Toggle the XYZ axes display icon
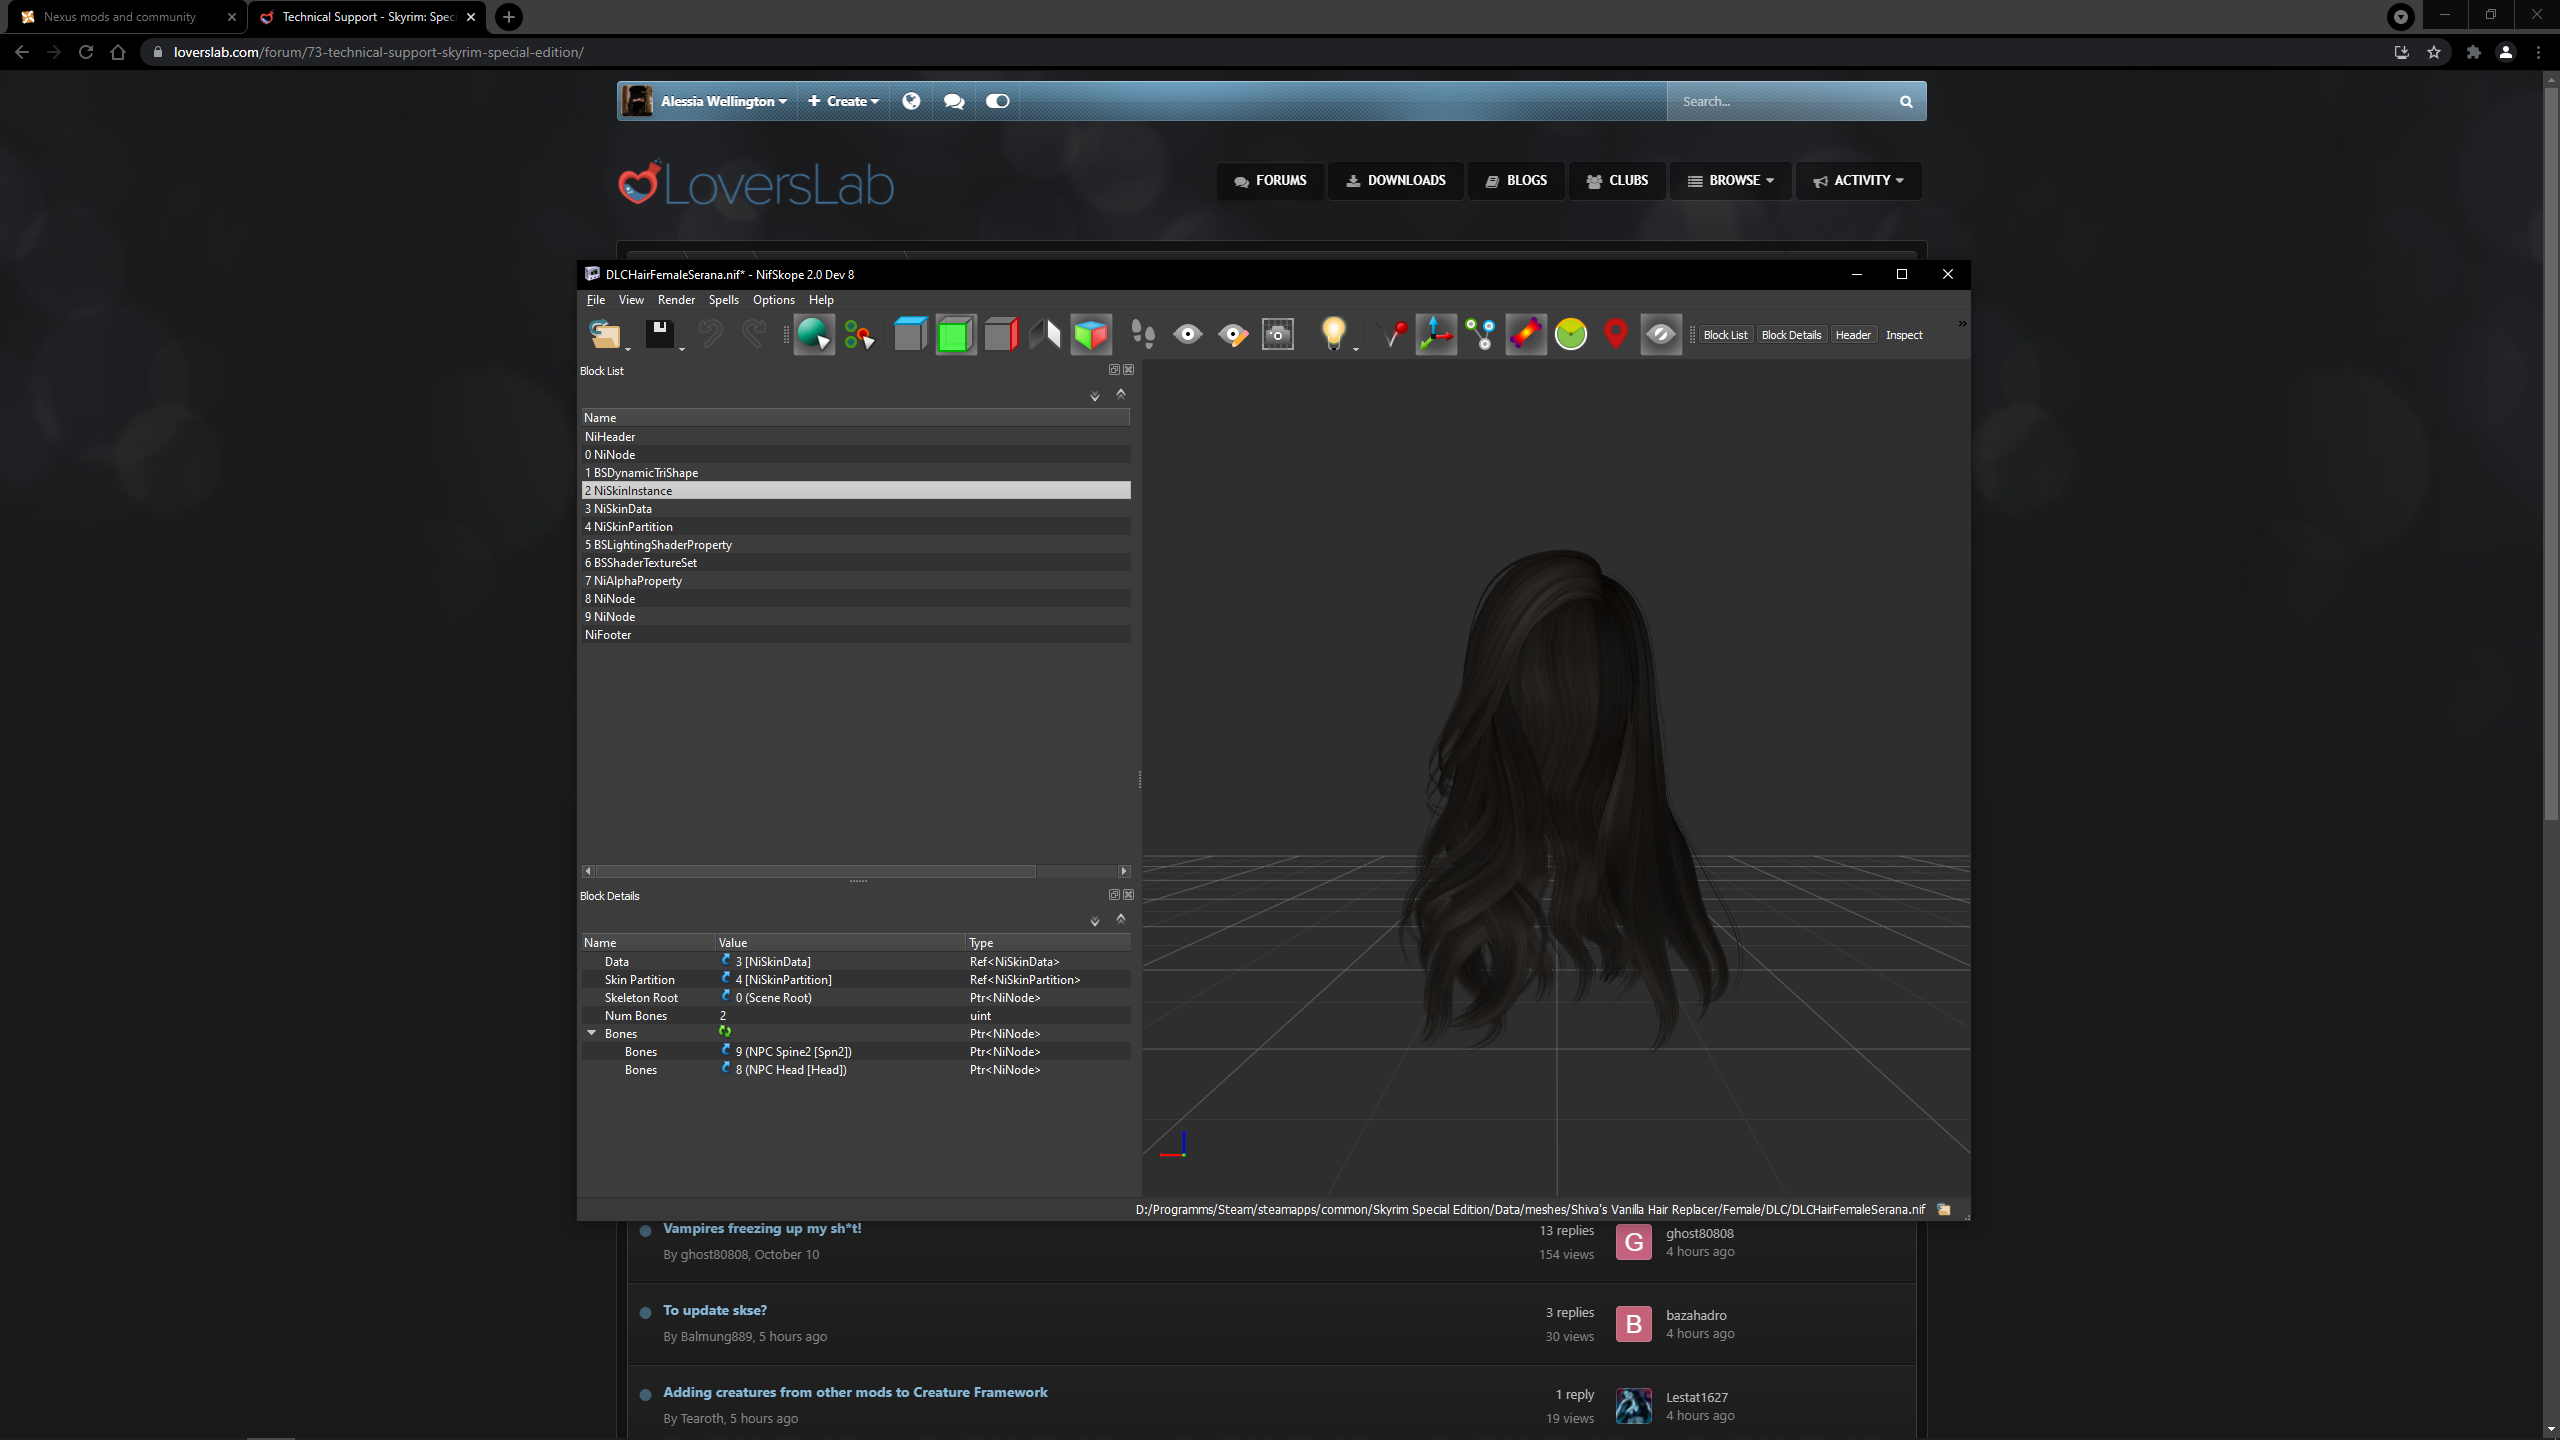 [x=1436, y=334]
